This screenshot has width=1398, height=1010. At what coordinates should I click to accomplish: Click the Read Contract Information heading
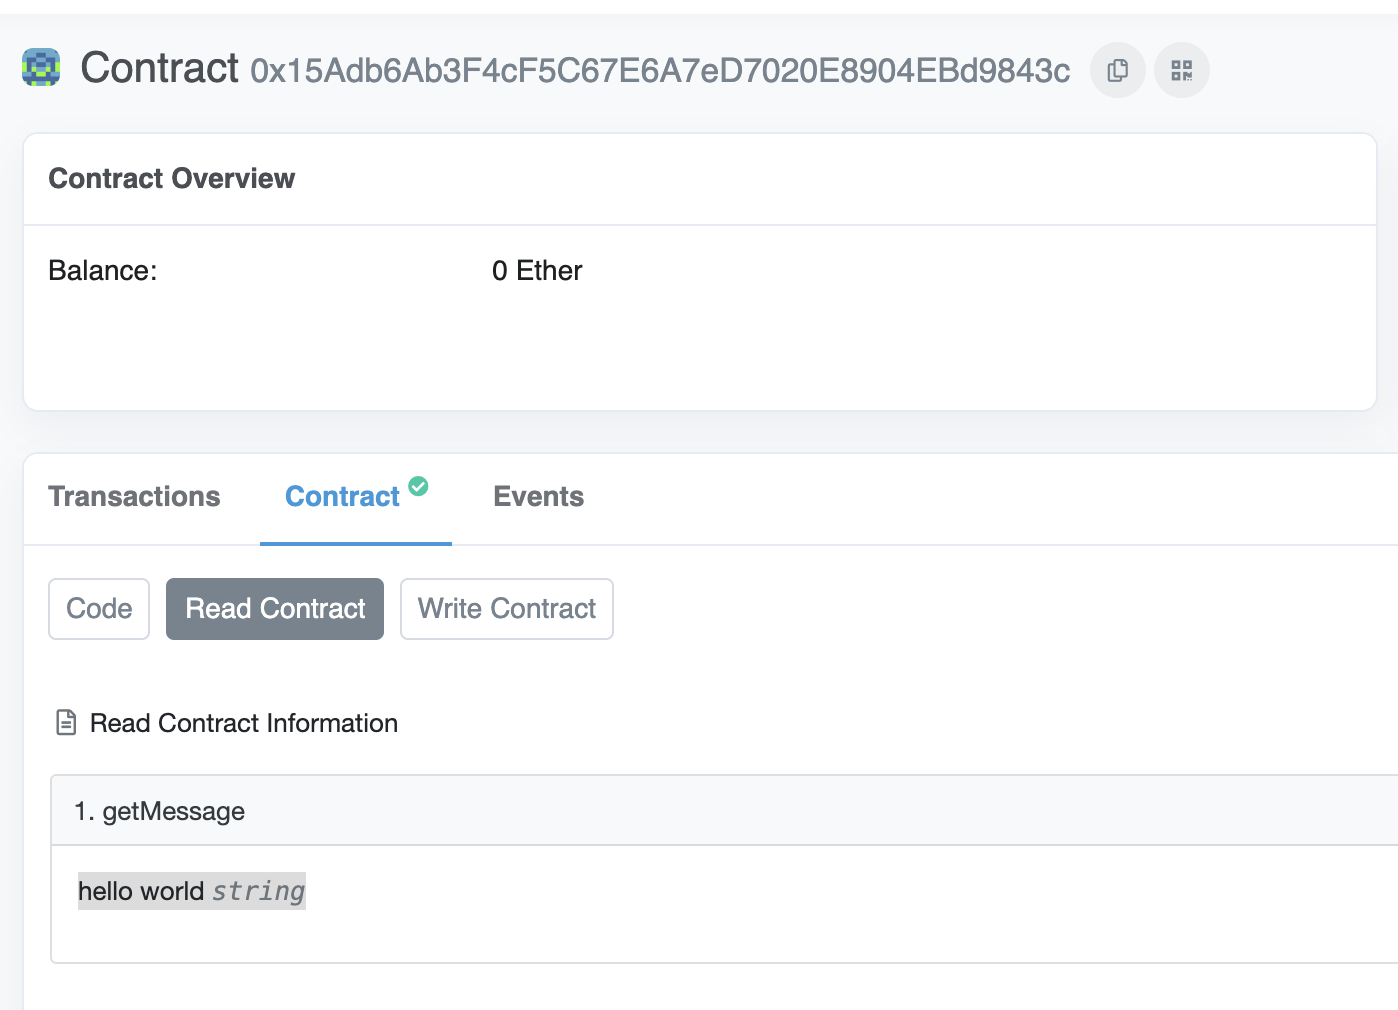point(244,723)
